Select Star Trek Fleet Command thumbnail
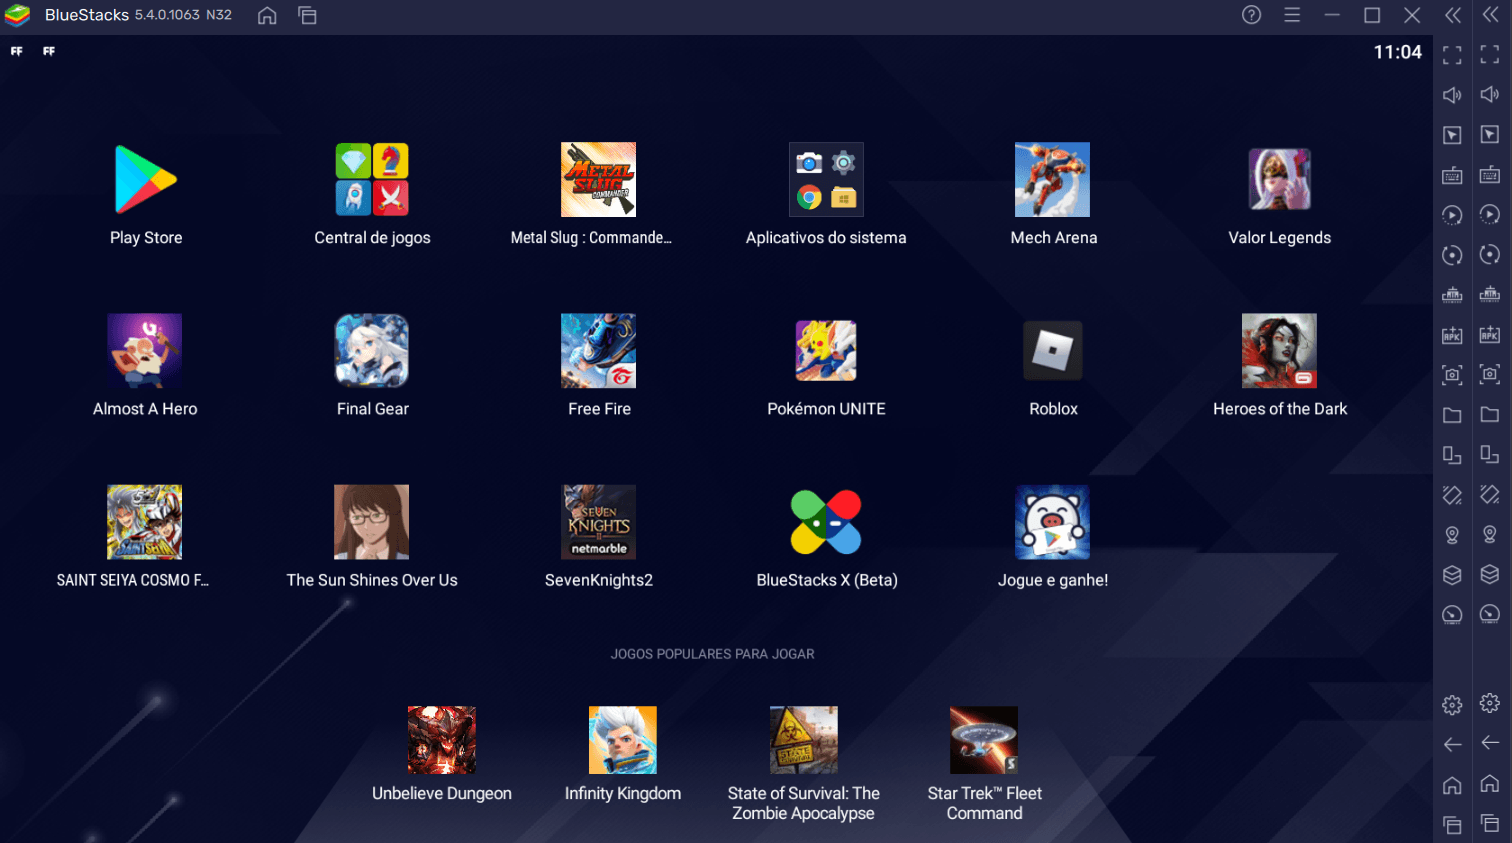The image size is (1512, 843). pos(984,740)
